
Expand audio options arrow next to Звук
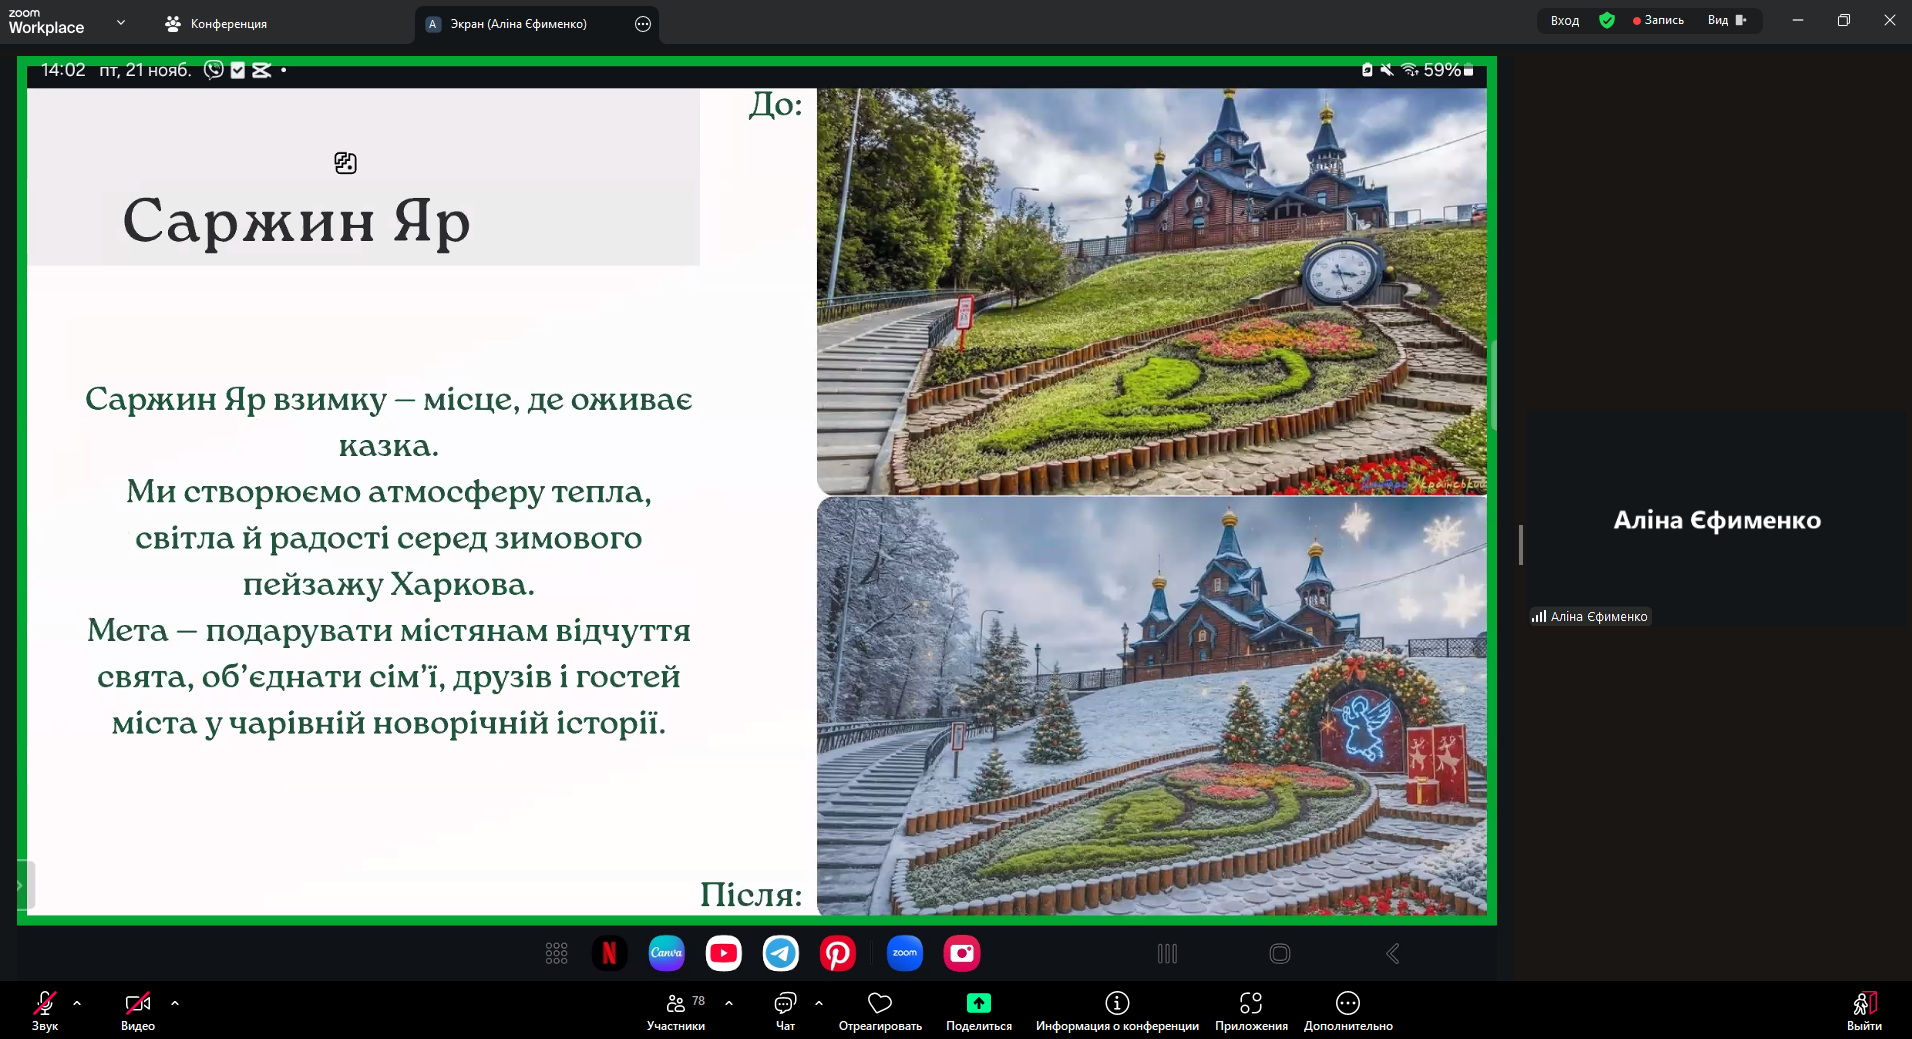point(77,1003)
